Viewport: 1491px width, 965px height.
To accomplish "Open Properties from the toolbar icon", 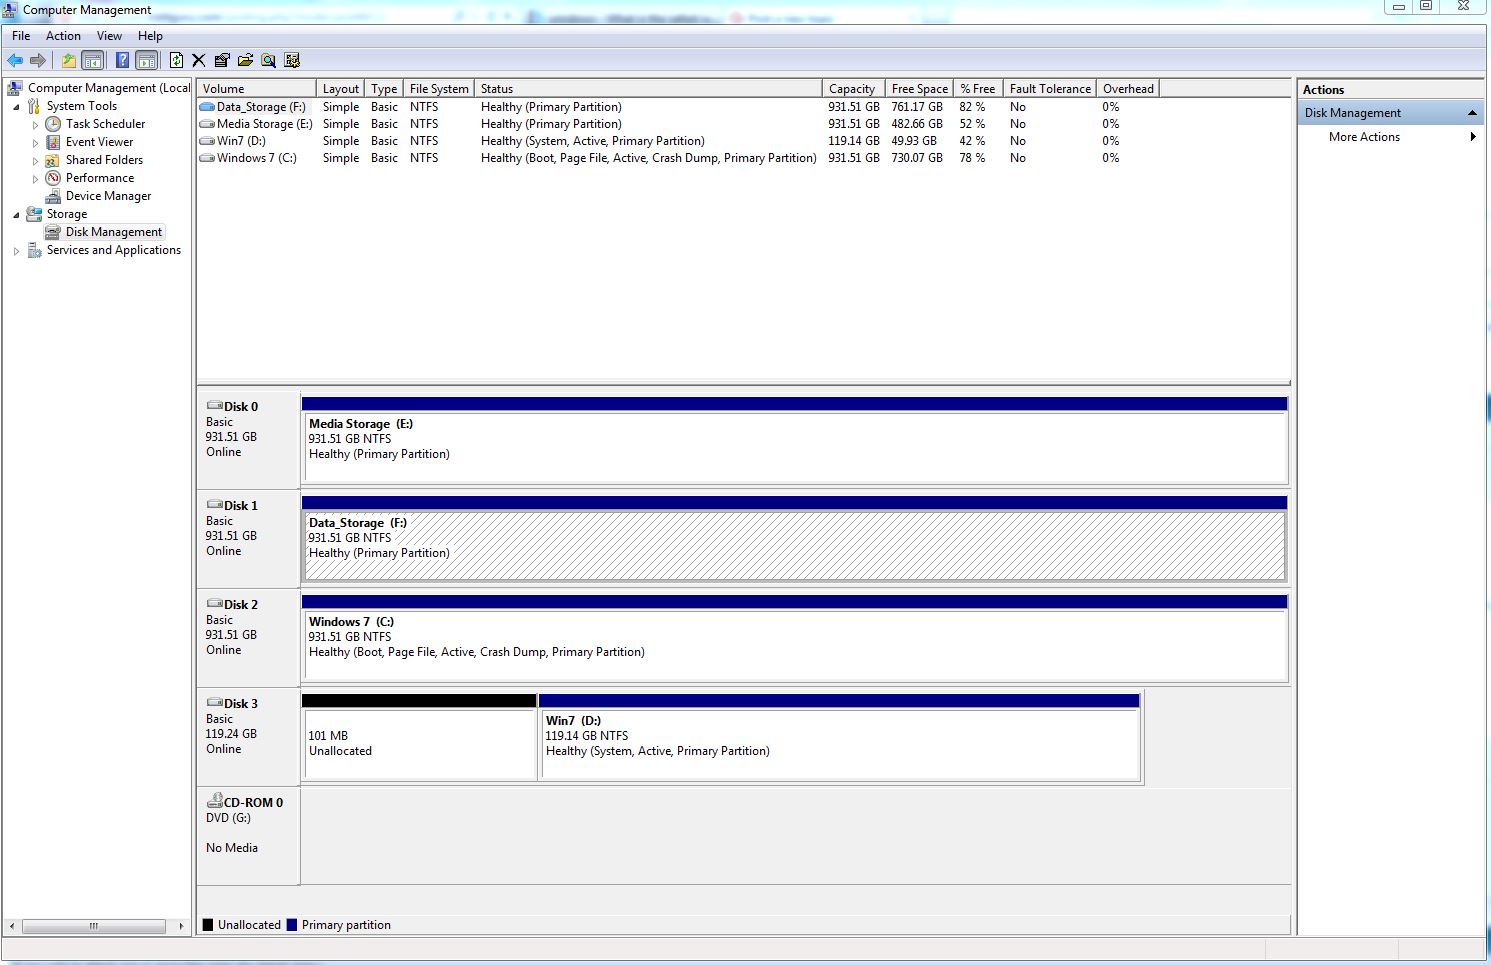I will pyautogui.click(x=222, y=60).
